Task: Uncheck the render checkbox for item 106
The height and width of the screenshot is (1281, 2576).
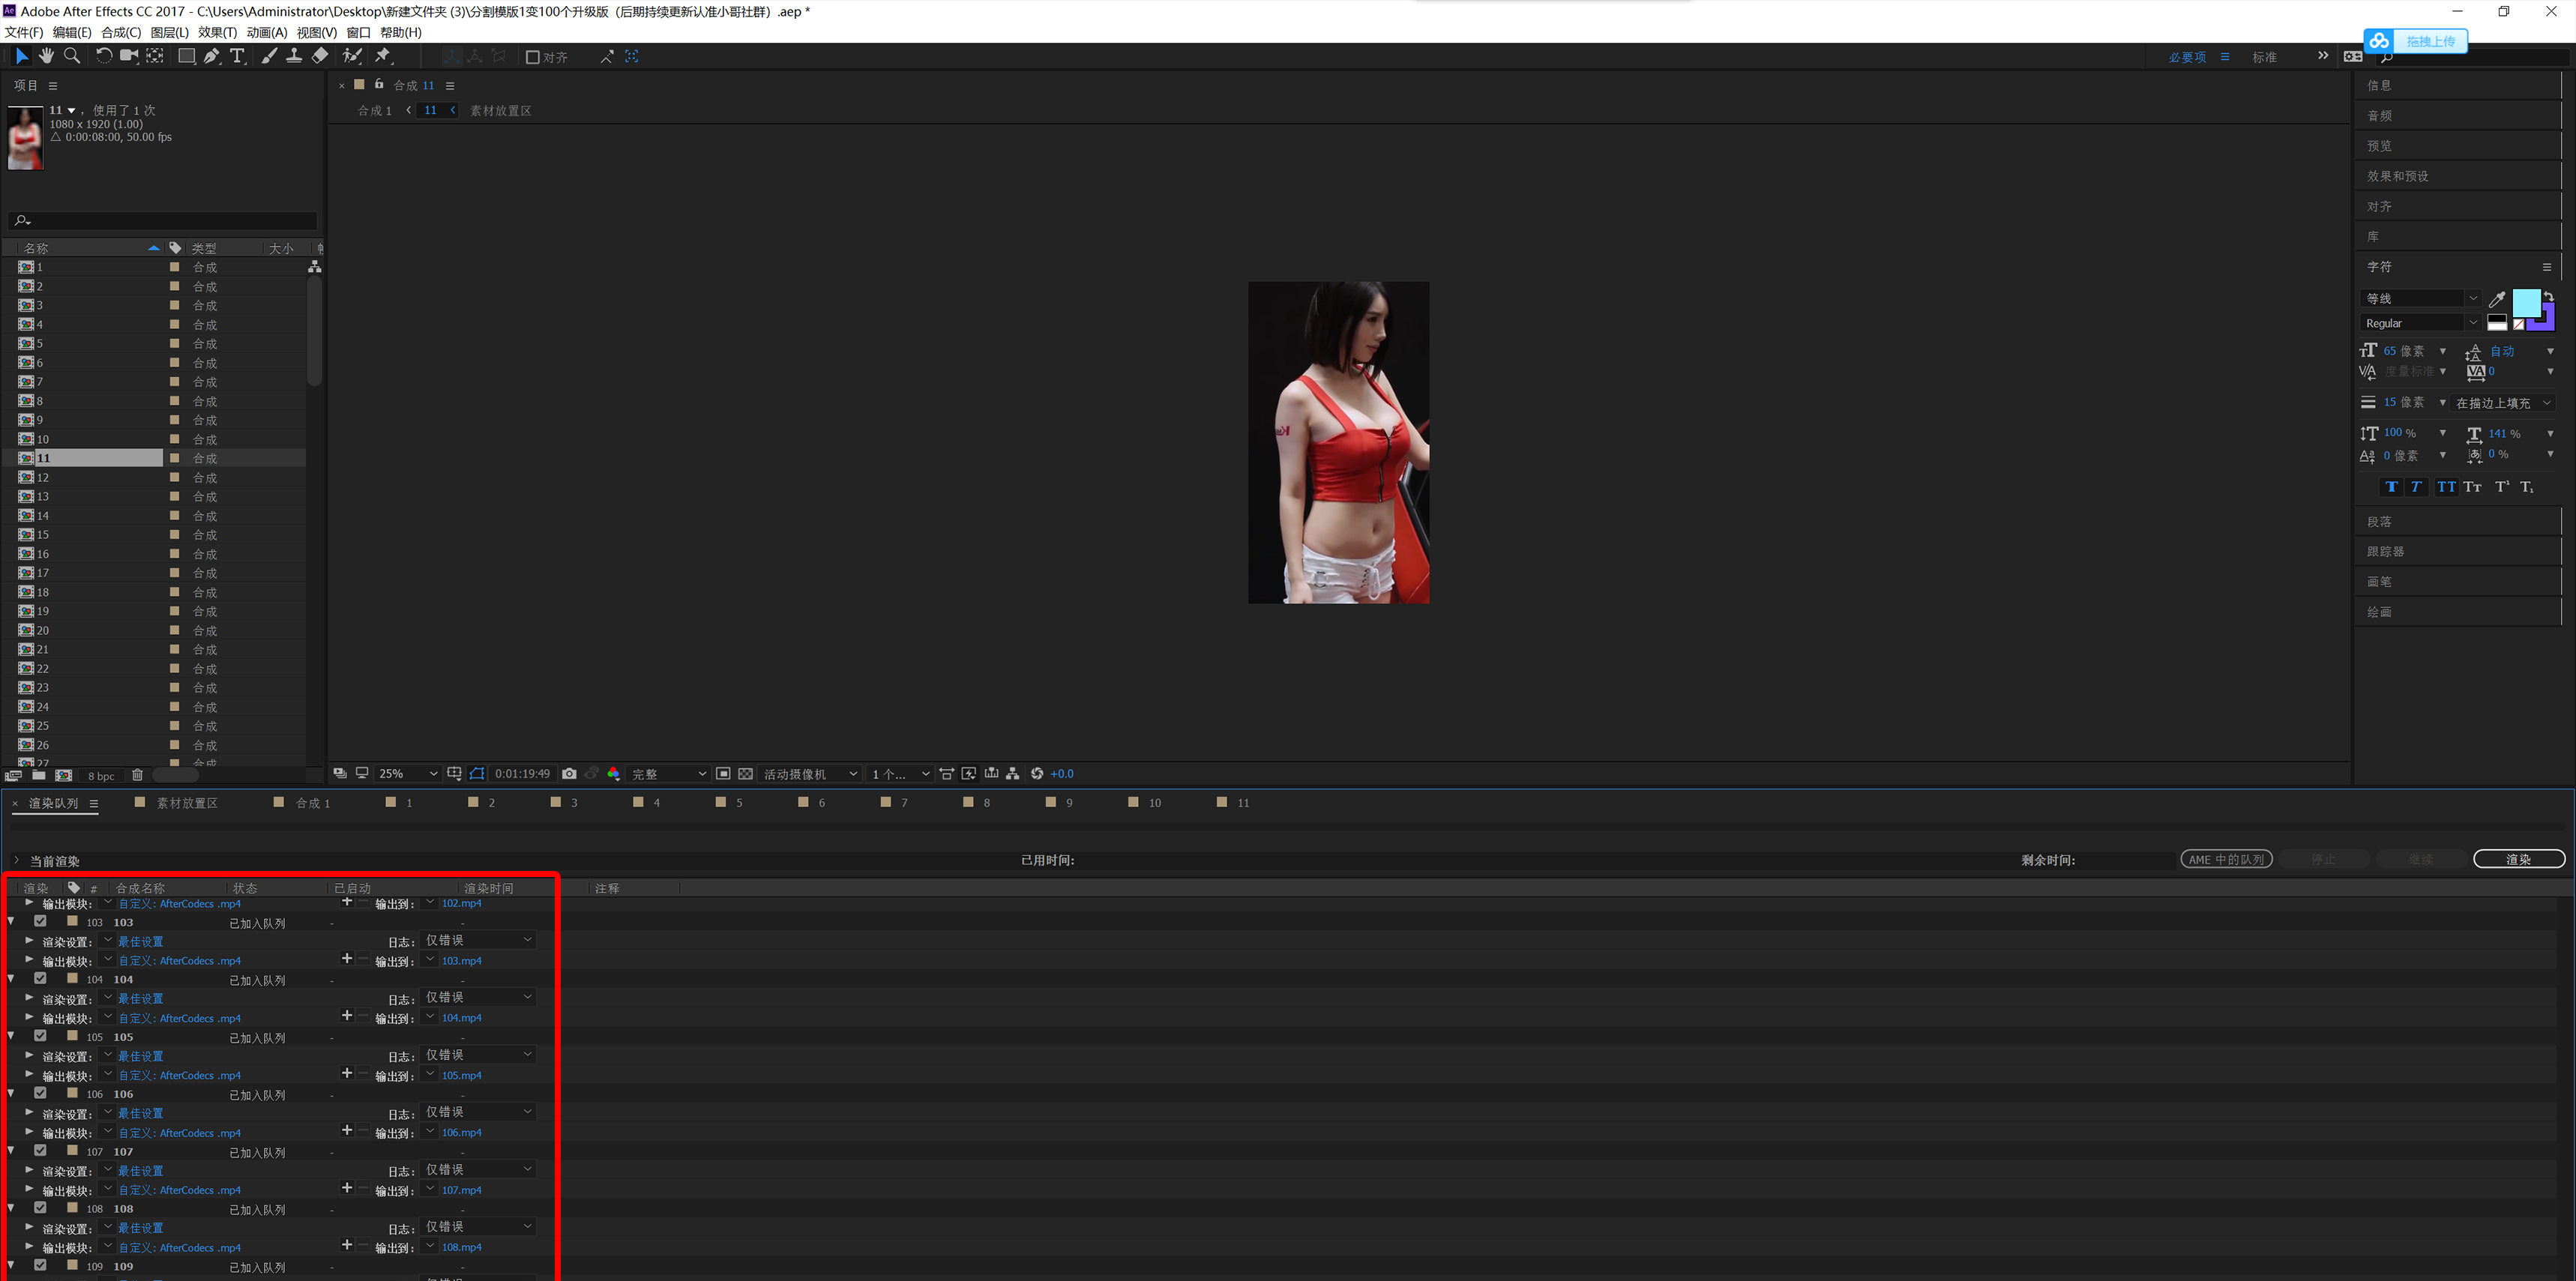Action: [x=40, y=1093]
